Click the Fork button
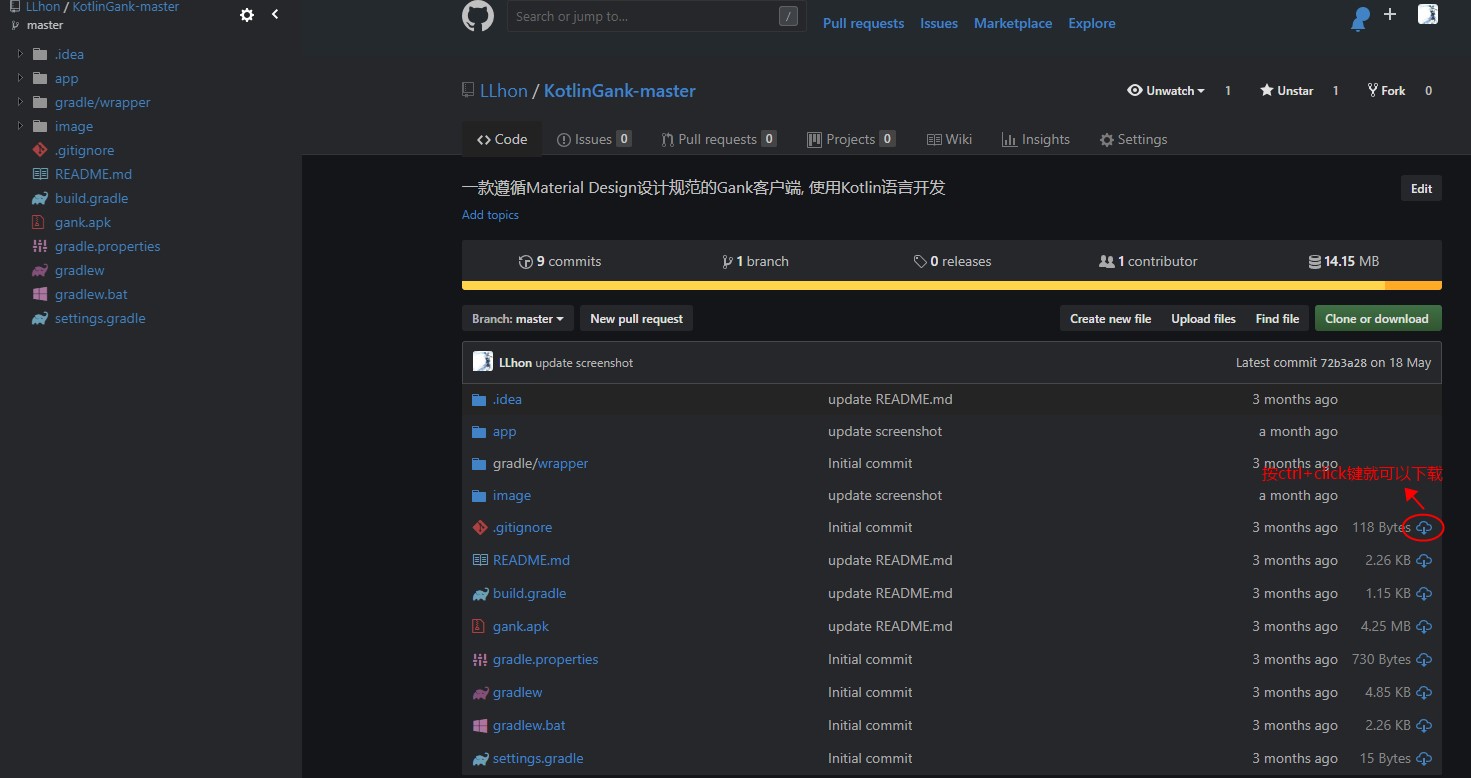The image size is (1471, 778). click(1386, 90)
